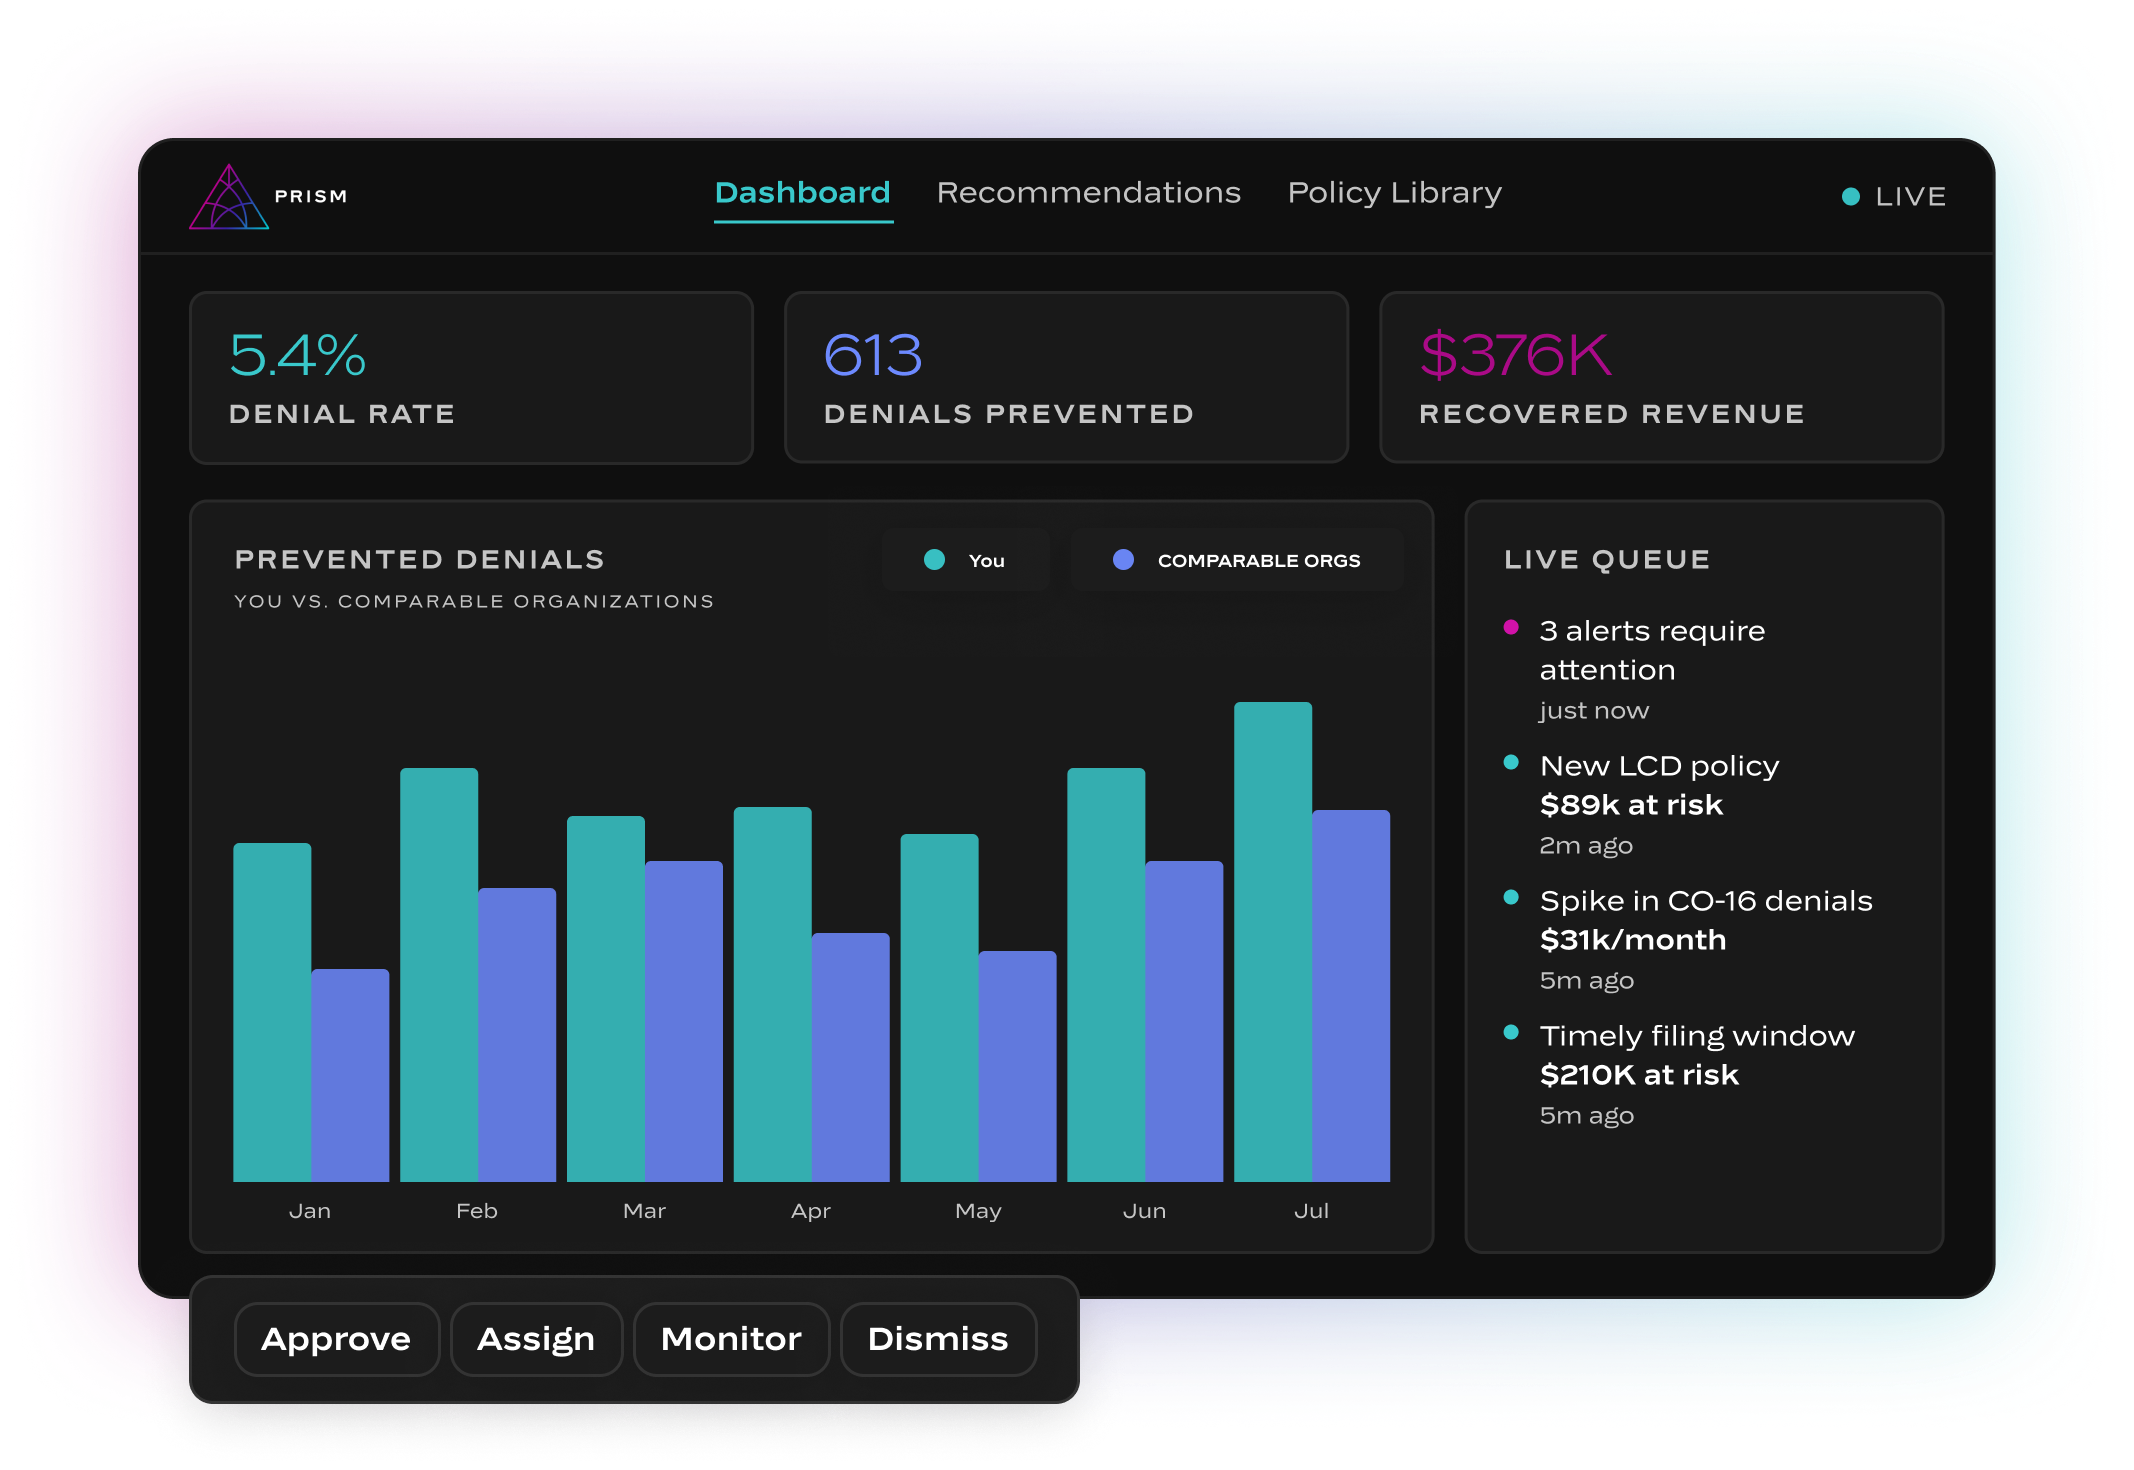The height and width of the screenshot is (1470, 2134).
Task: Open the Denial Rate 5.4% card
Action: coord(471,378)
